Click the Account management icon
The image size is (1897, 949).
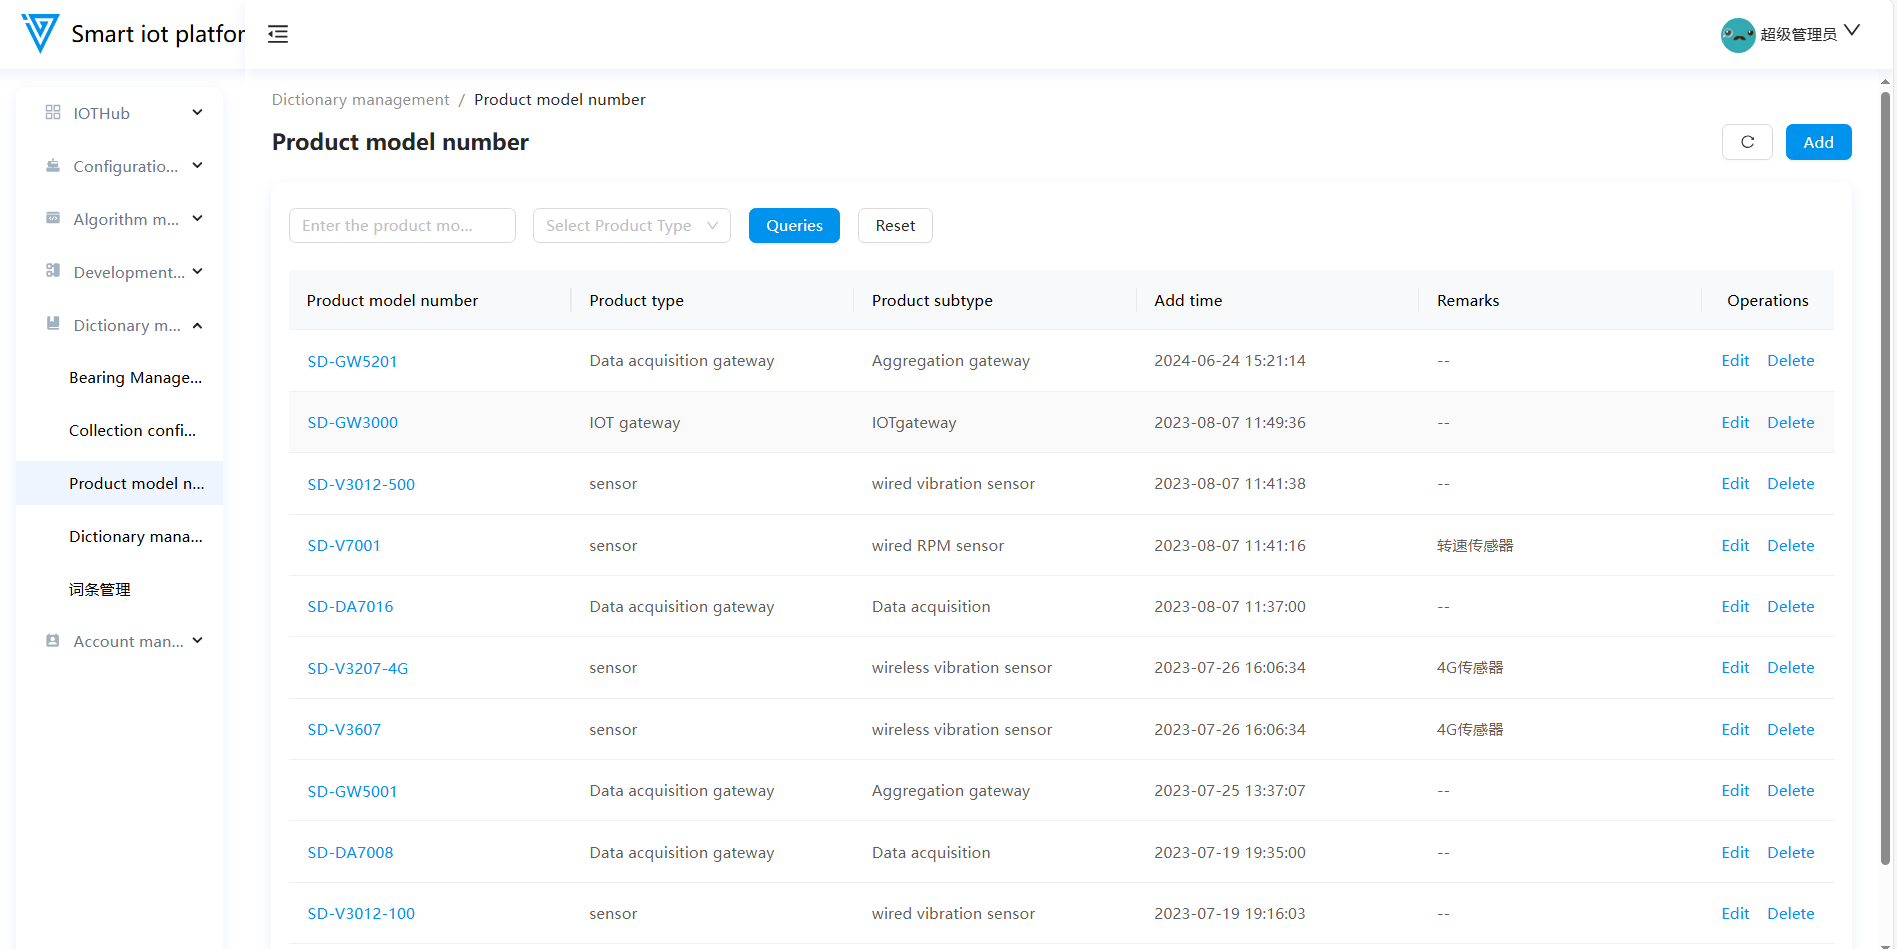click(53, 641)
